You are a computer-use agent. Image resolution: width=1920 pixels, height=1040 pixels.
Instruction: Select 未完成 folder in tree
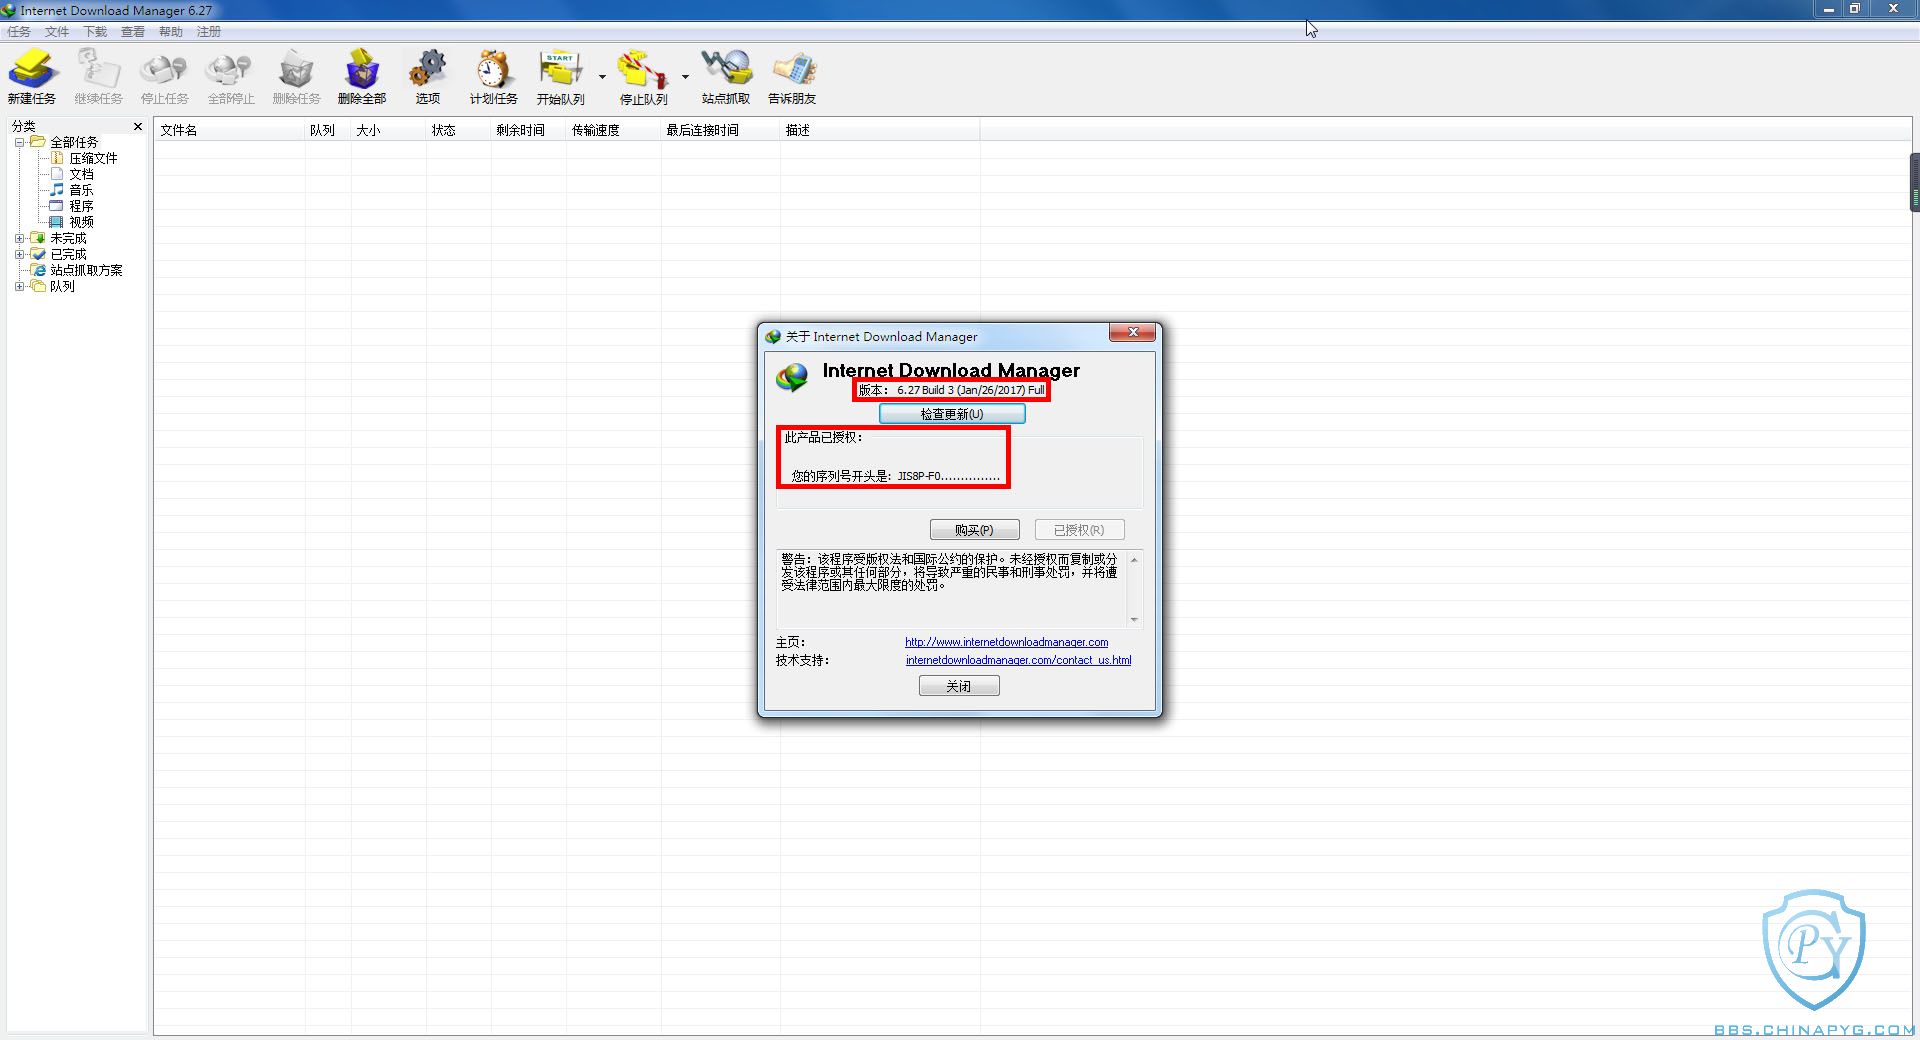pos(68,238)
